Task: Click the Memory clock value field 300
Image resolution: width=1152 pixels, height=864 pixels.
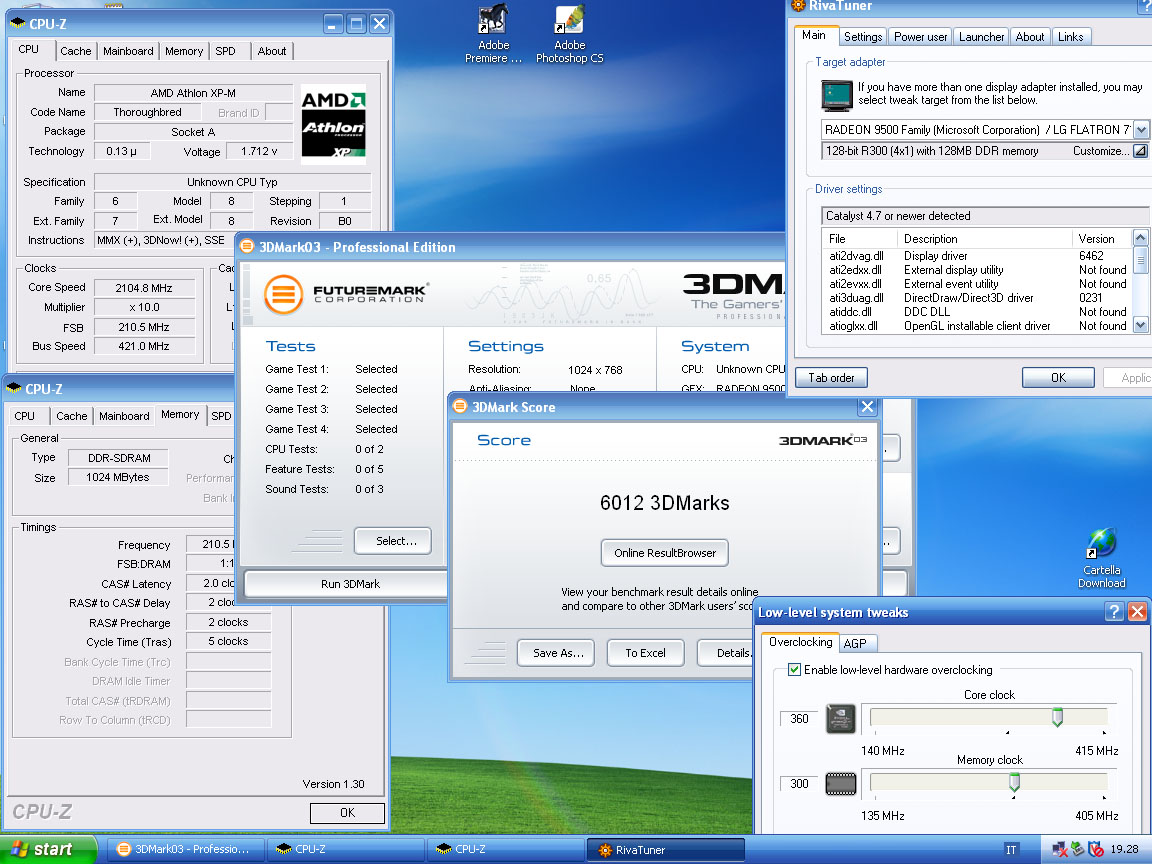Action: coord(799,784)
